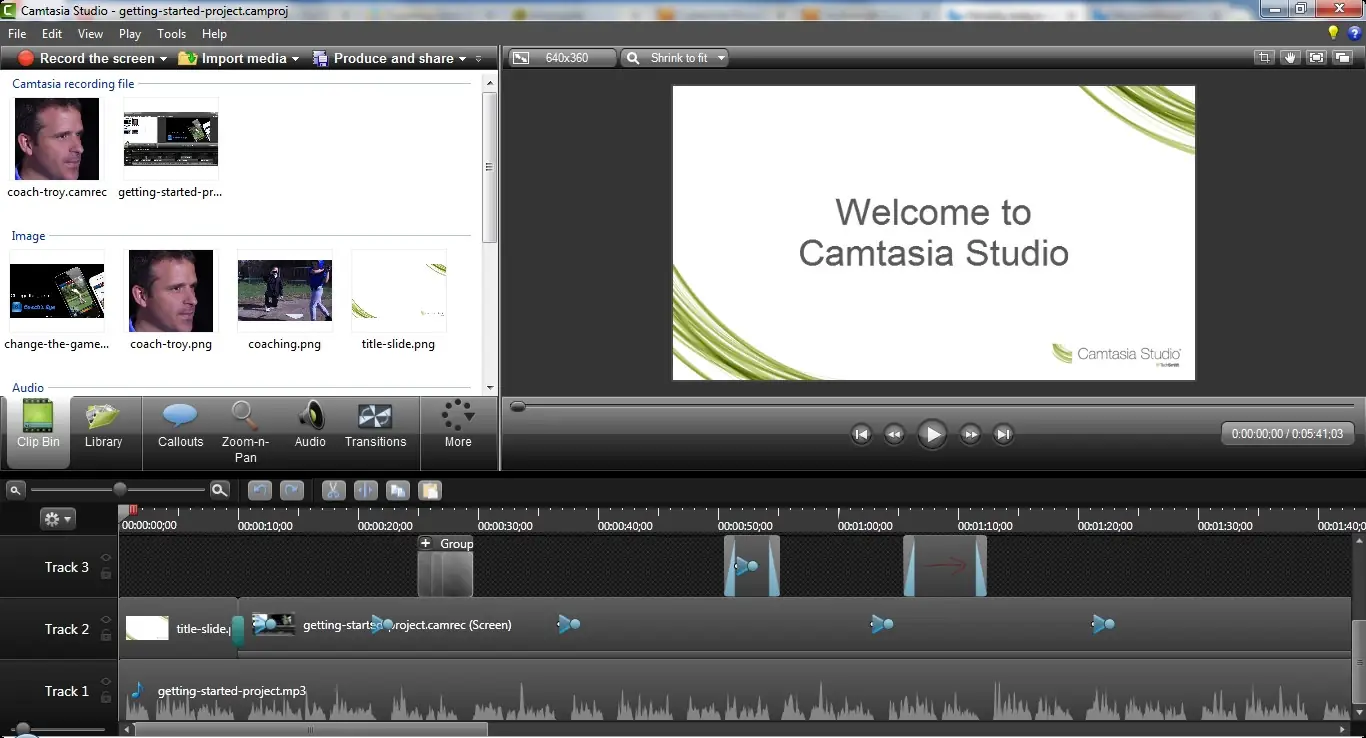Detach the preview window

pyautogui.click(x=1342, y=58)
